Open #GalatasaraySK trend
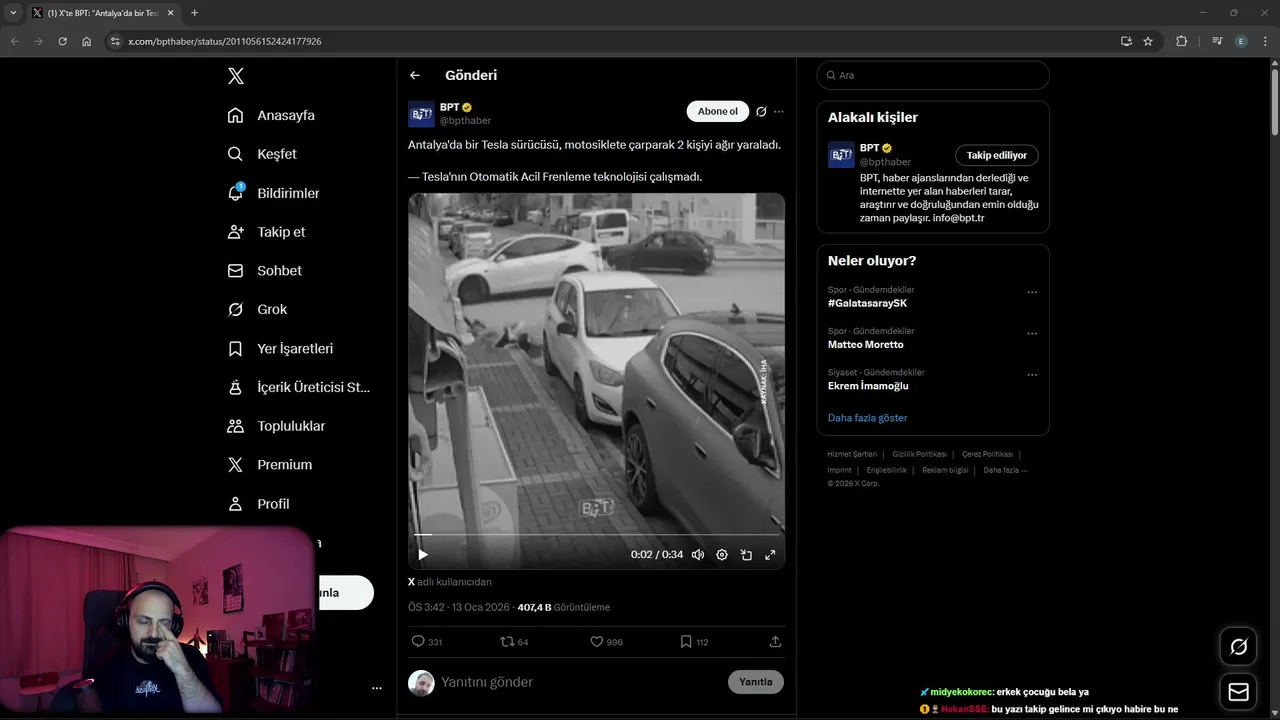This screenshot has height=720, width=1280. pos(868,304)
